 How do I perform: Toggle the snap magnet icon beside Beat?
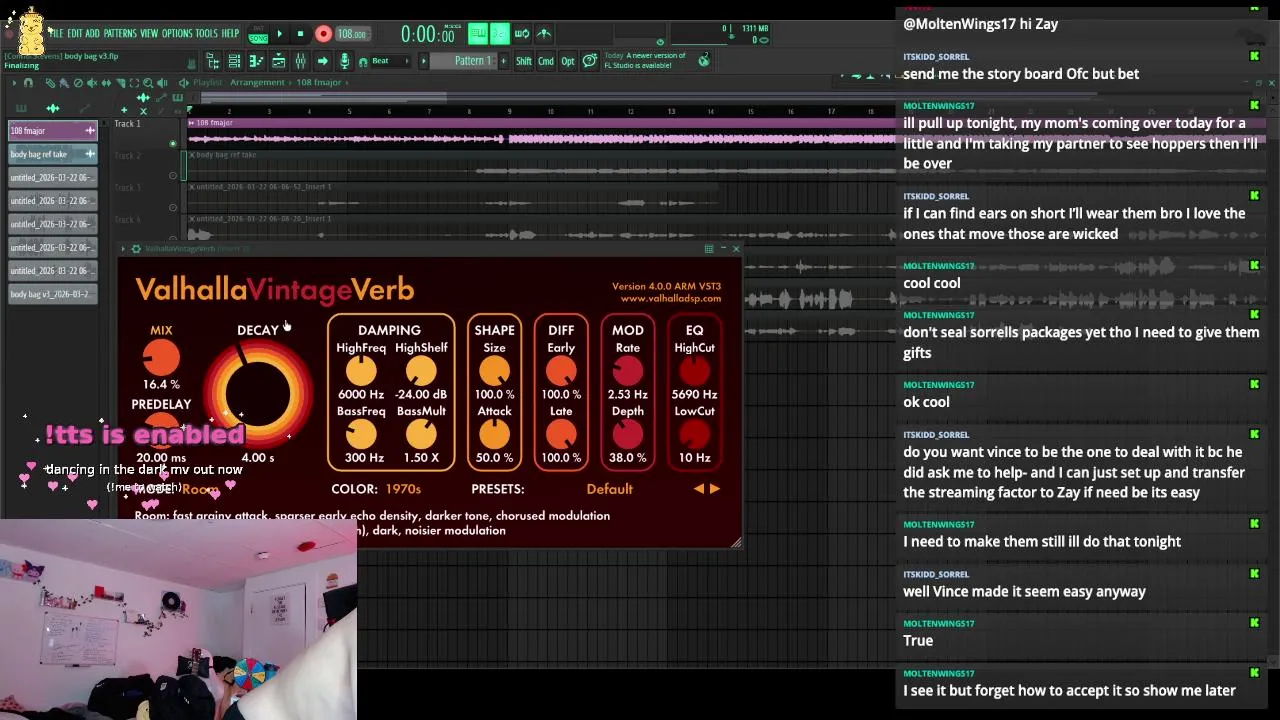tap(363, 62)
